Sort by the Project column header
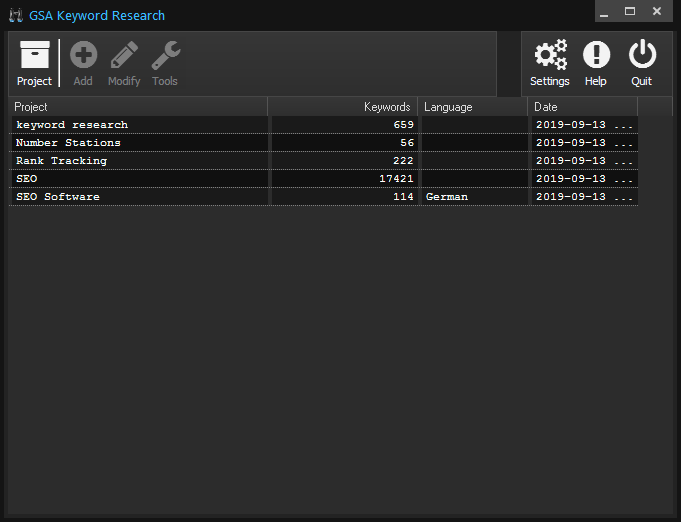Viewport: 681px width, 522px height. 138,107
